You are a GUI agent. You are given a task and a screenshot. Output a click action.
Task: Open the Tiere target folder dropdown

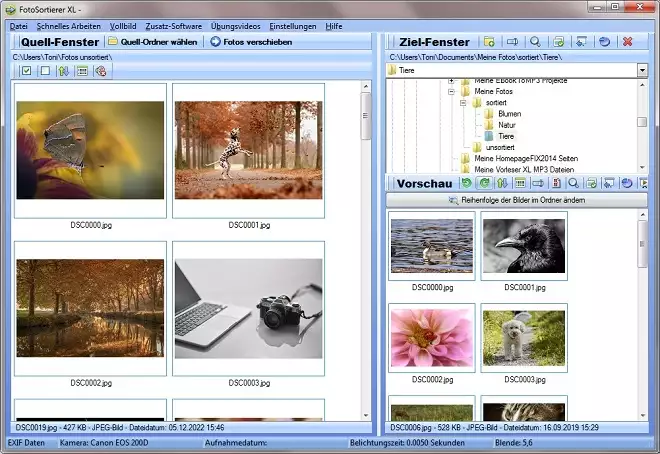[642, 71]
